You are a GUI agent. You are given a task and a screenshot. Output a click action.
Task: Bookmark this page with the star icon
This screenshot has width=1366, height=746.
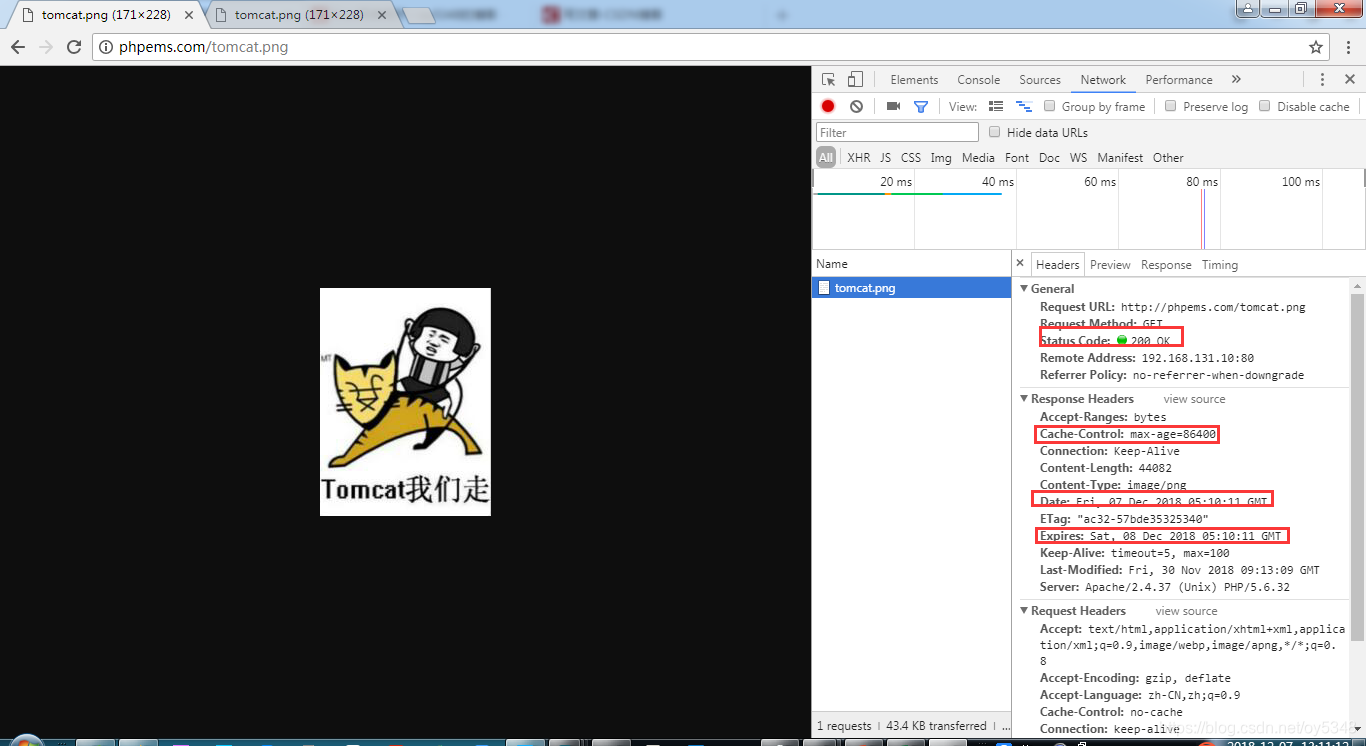point(1316,47)
